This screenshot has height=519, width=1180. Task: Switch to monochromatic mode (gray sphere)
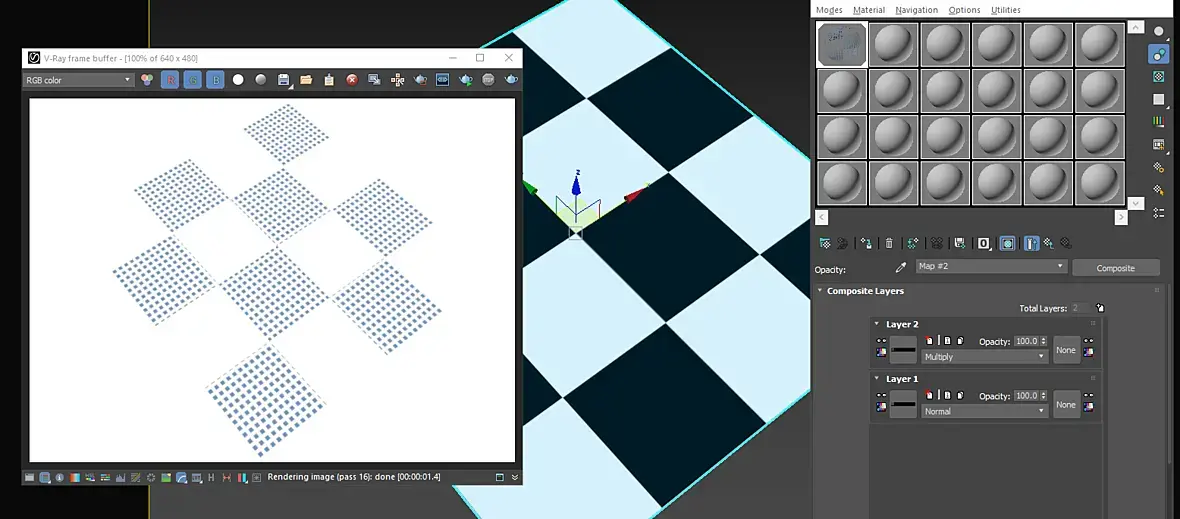[x=260, y=79]
